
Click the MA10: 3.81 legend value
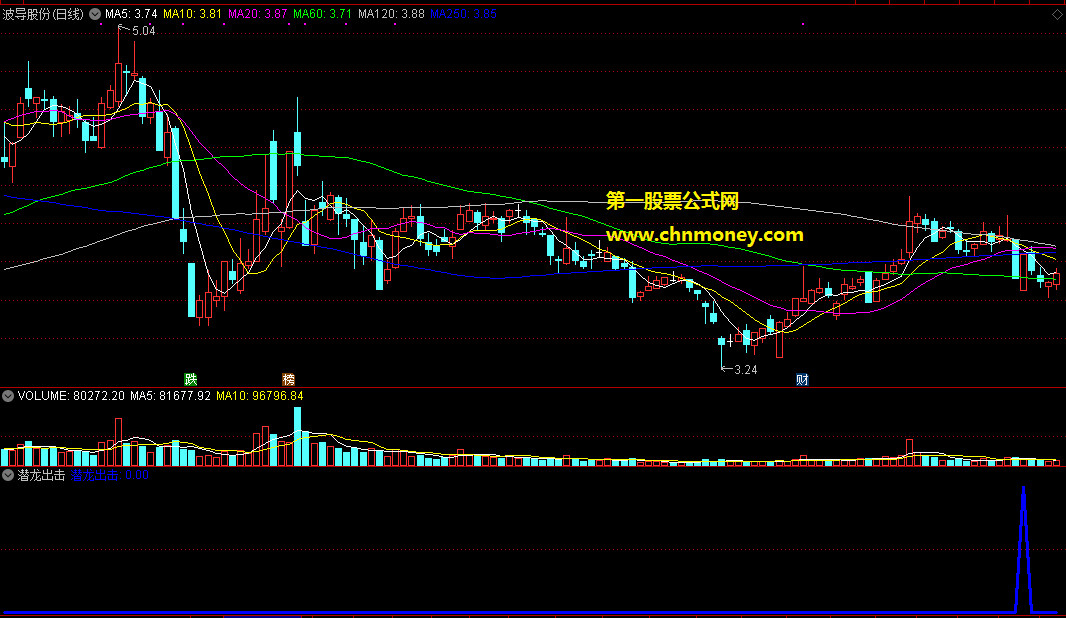pos(192,14)
